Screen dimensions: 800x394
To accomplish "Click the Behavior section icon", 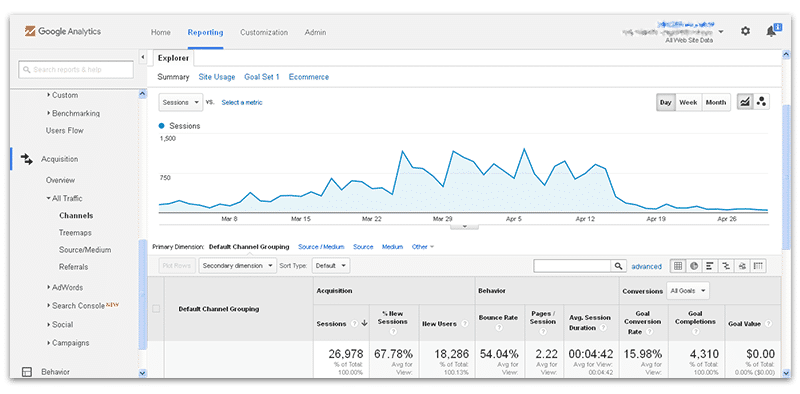I will click(x=27, y=372).
